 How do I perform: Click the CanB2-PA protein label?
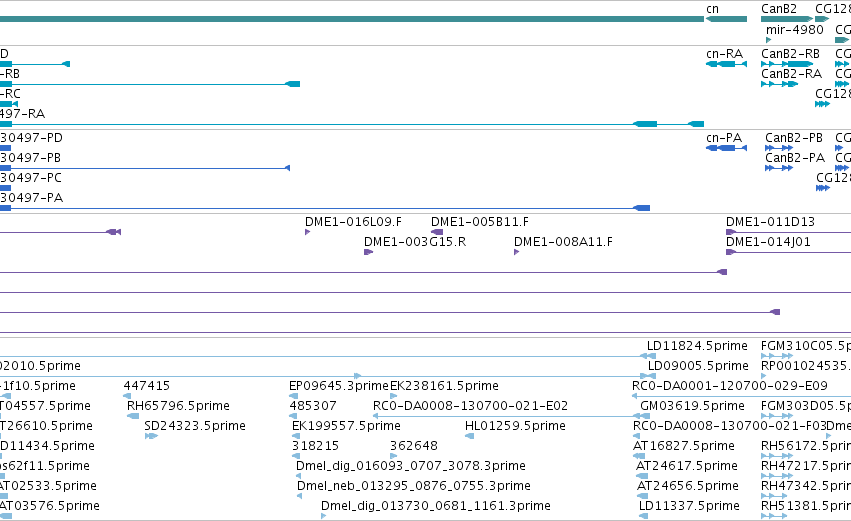click(795, 158)
